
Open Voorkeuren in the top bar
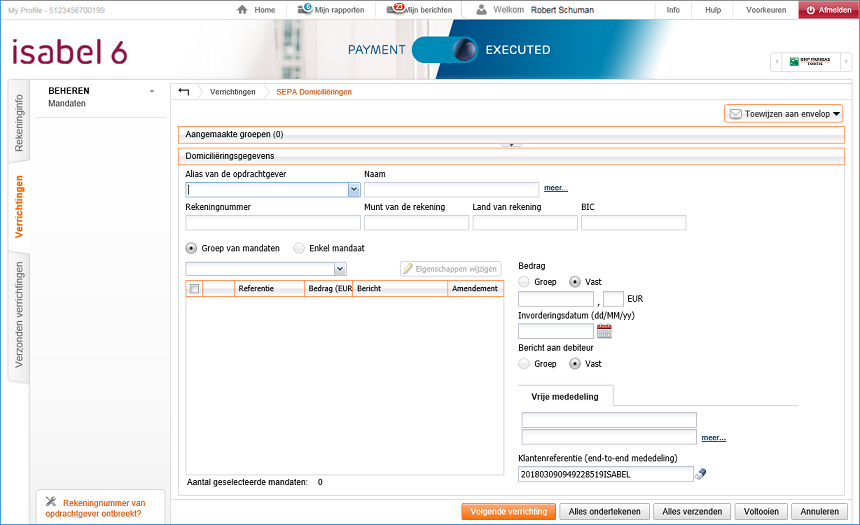(766, 10)
